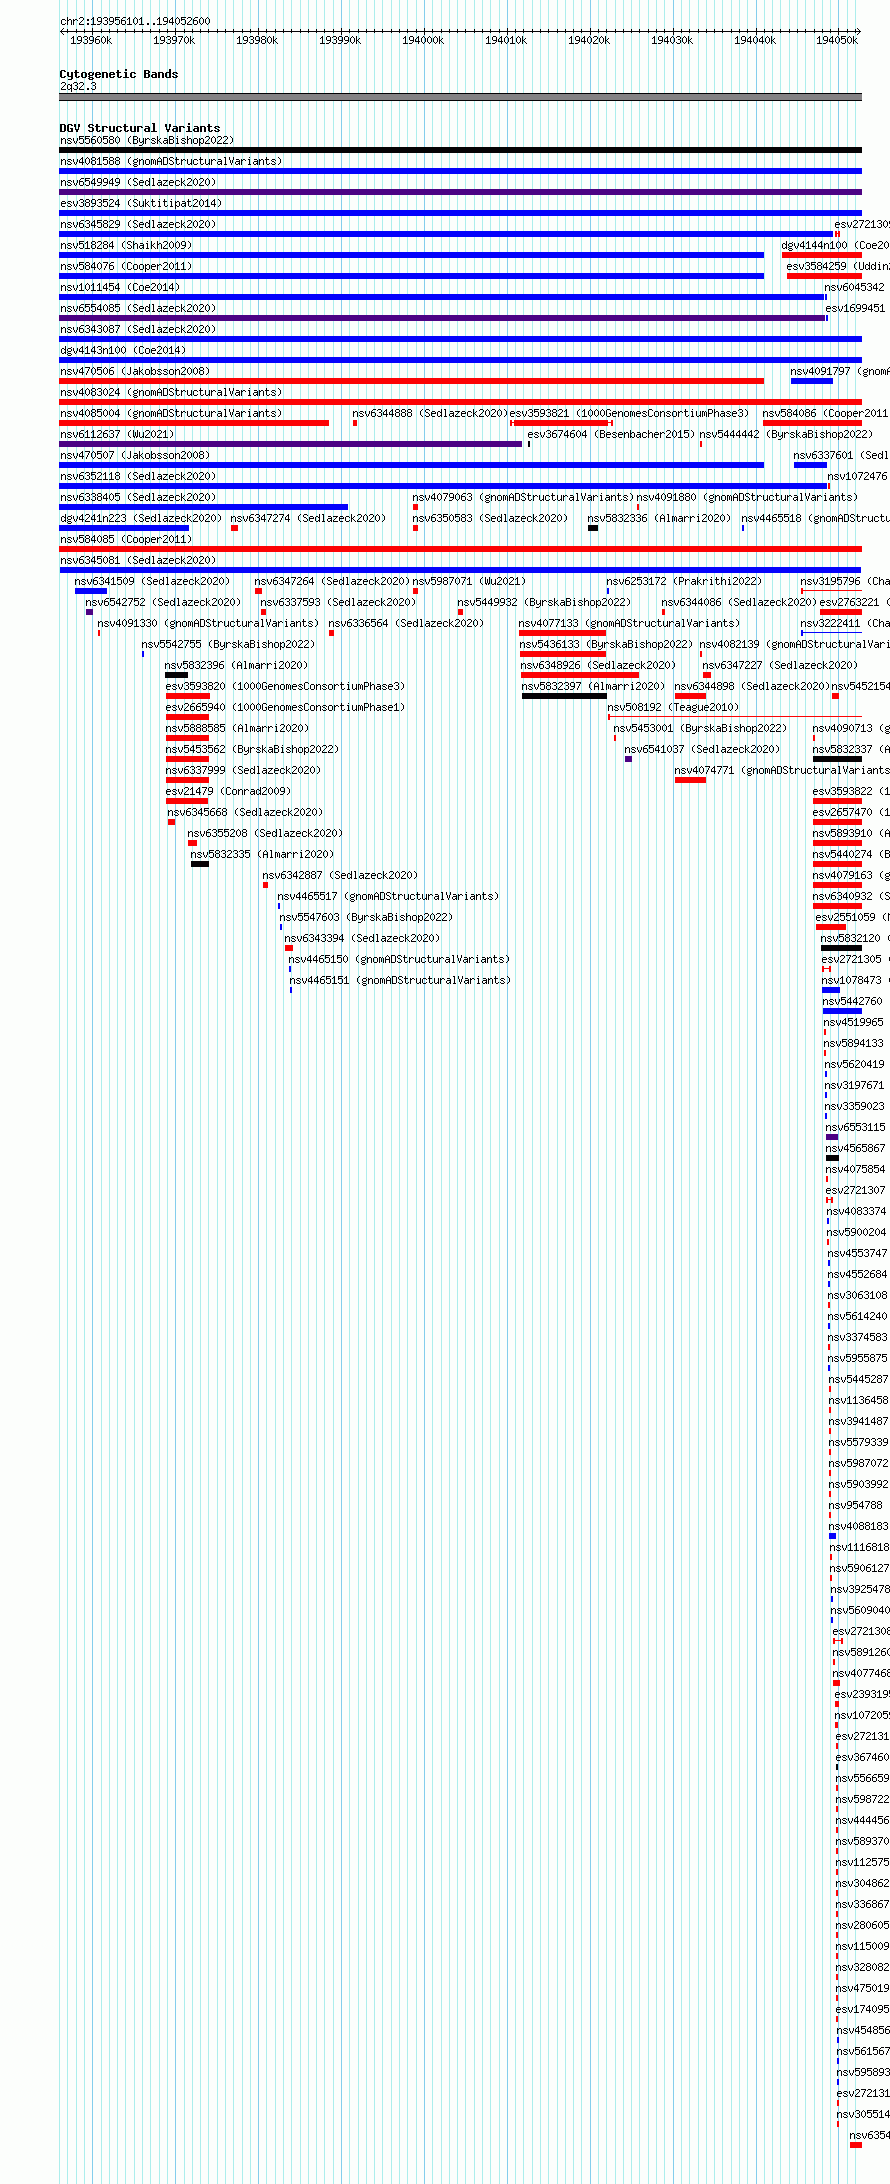Click the nsv470506 (Jakobsson2008) label

135,371
